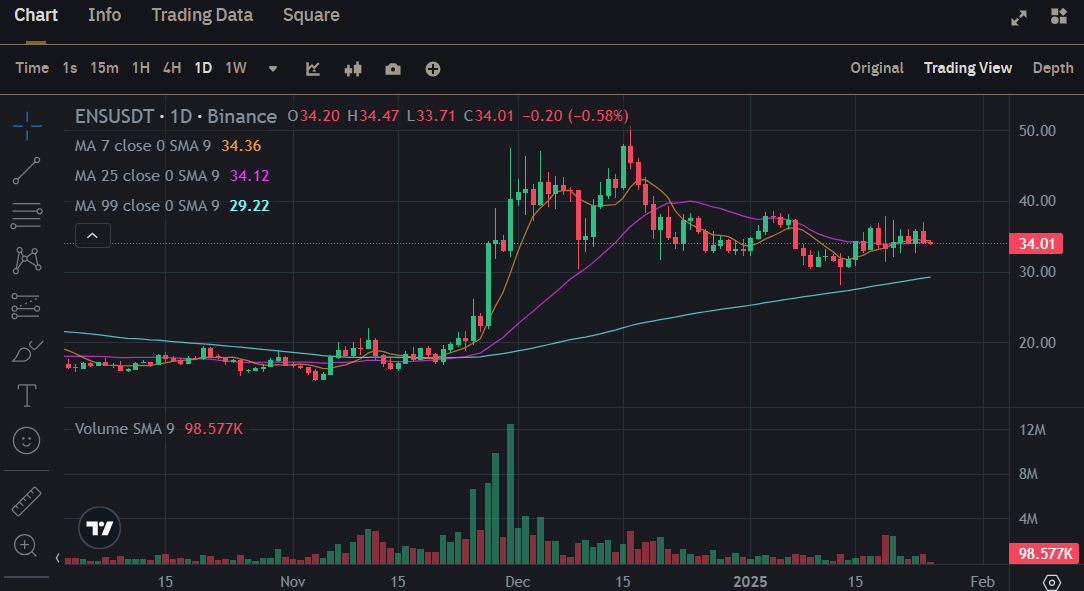This screenshot has width=1084, height=591.
Task: Click the ENSUSDT · 1D · Binance title
Action: tap(176, 116)
